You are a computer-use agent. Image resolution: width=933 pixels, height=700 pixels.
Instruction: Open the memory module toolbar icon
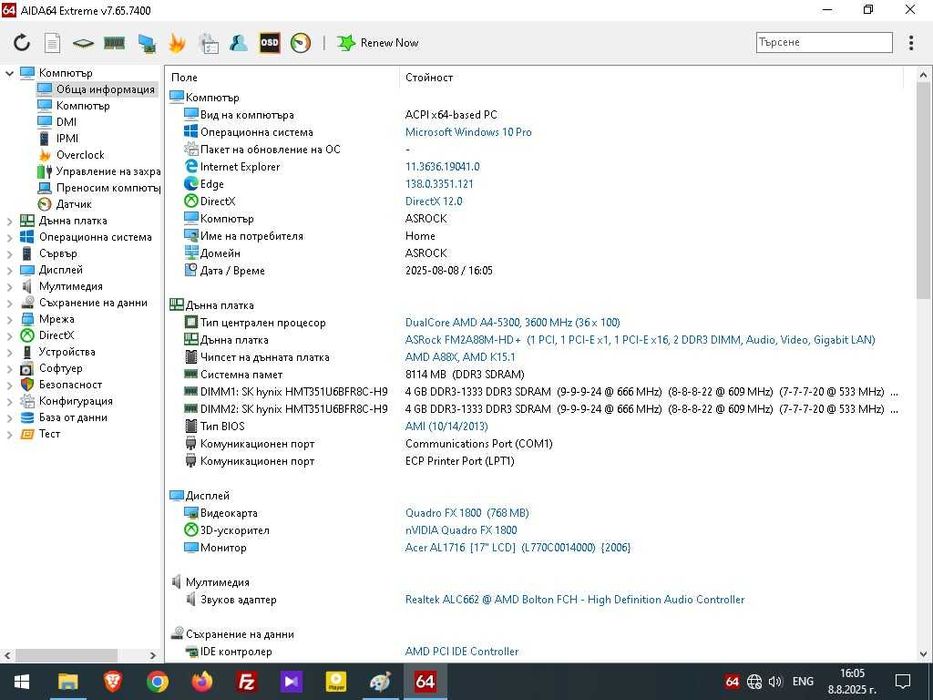click(114, 43)
